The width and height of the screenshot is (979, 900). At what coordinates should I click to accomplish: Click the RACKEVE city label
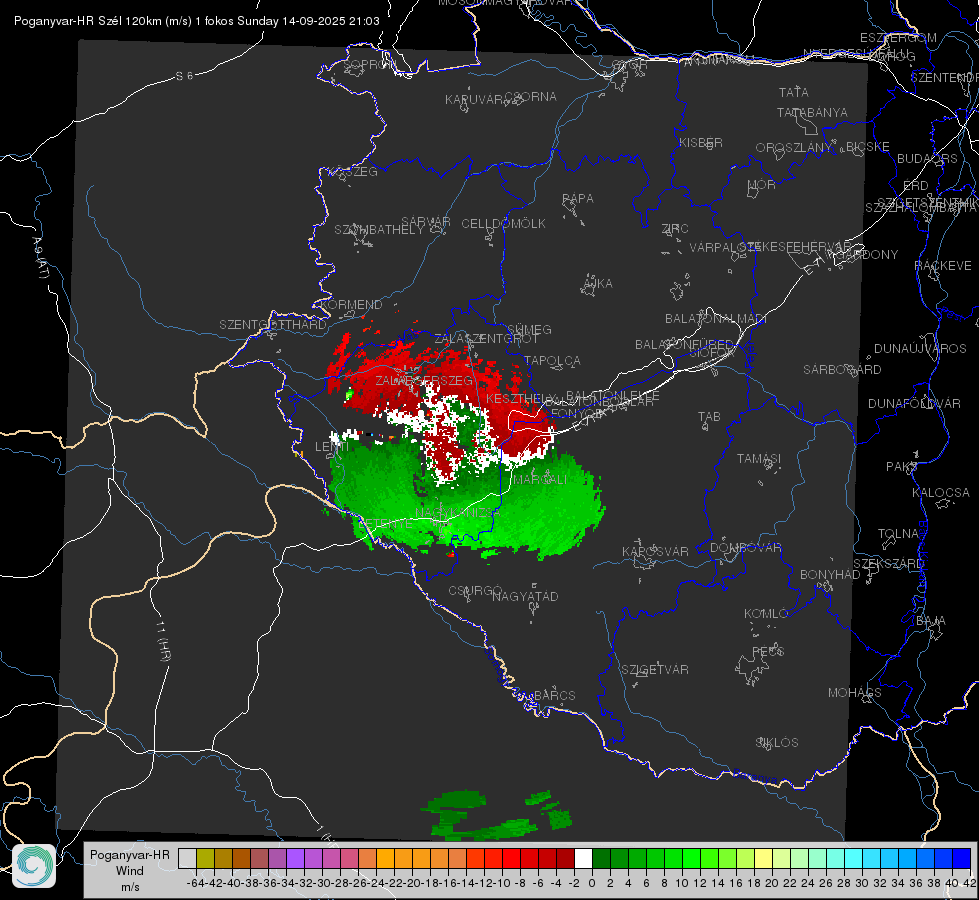point(943,265)
